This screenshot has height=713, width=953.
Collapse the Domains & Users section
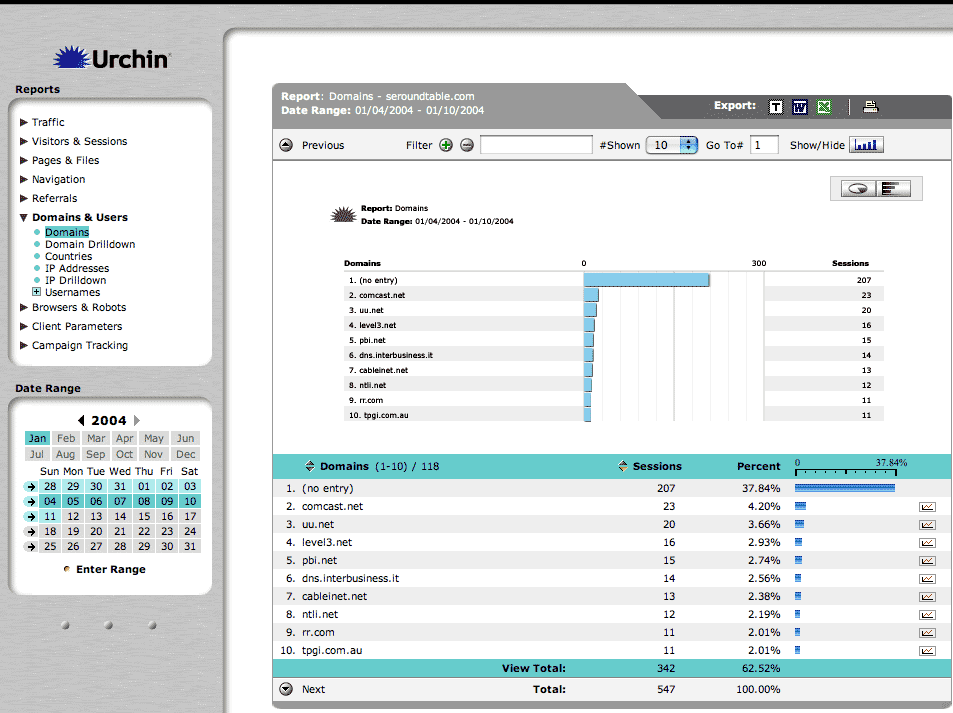(x=24, y=218)
